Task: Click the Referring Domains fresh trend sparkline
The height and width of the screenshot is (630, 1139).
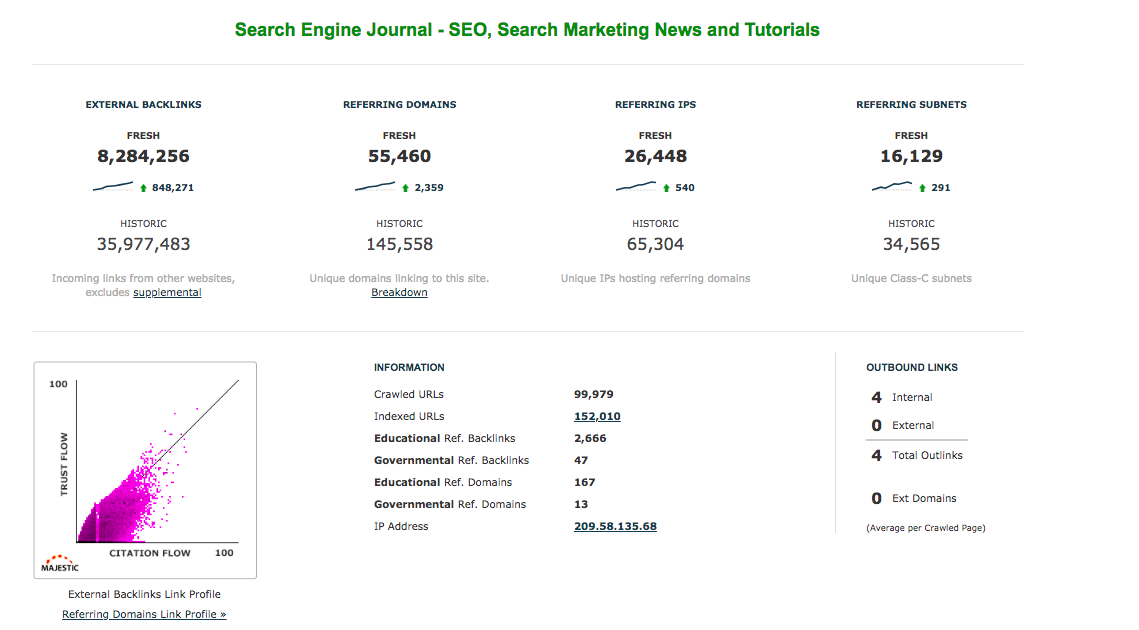Action: 375,187
